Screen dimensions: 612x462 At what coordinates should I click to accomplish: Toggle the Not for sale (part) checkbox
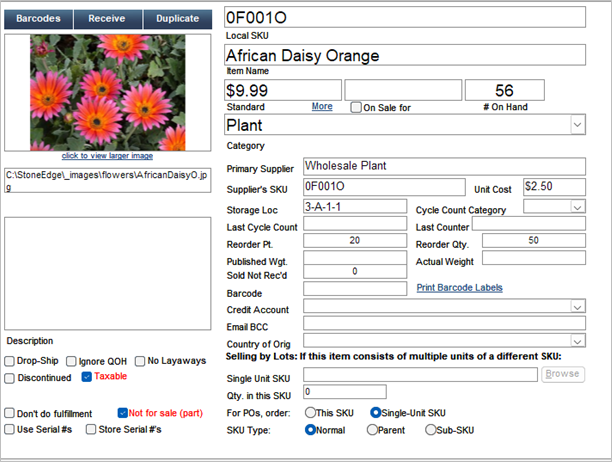[x=123, y=412]
